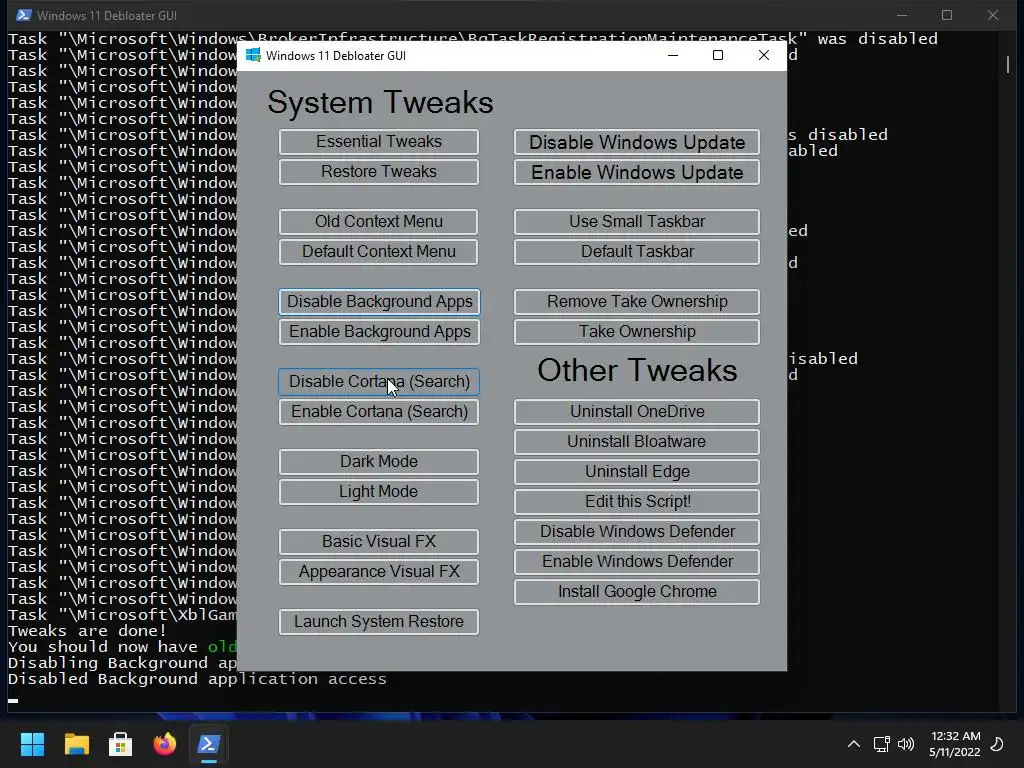1024x768 pixels.
Task: Click Enable Windows Defender
Action: (637, 562)
